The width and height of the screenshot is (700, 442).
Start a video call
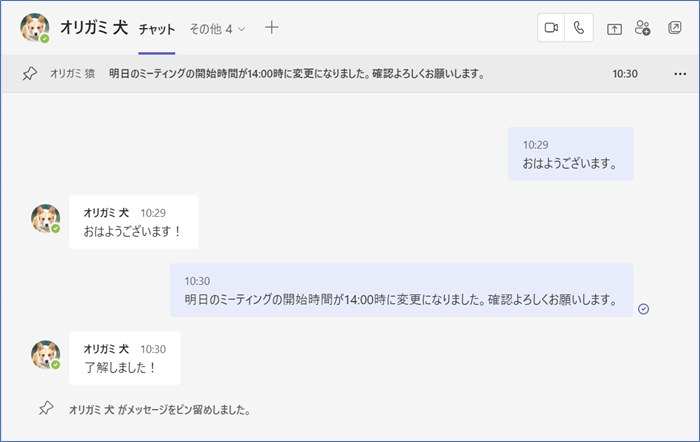click(x=551, y=29)
